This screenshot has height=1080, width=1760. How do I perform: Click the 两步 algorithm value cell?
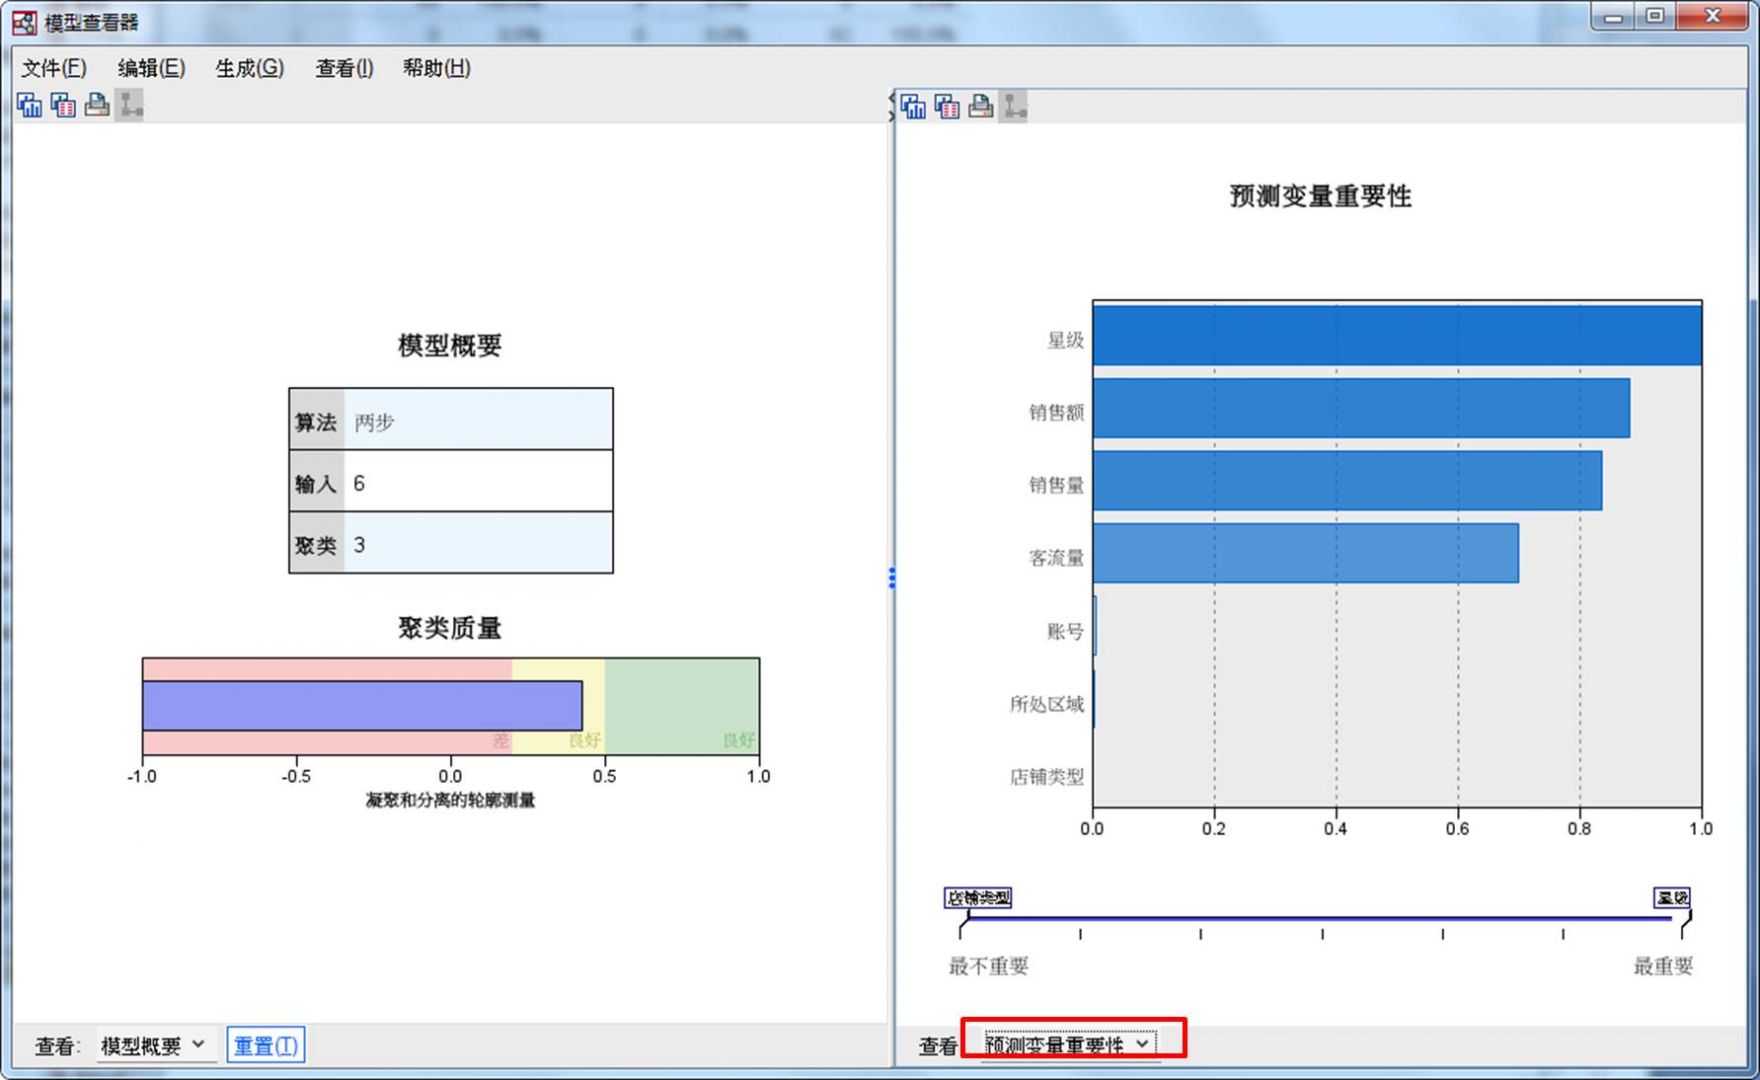478,420
